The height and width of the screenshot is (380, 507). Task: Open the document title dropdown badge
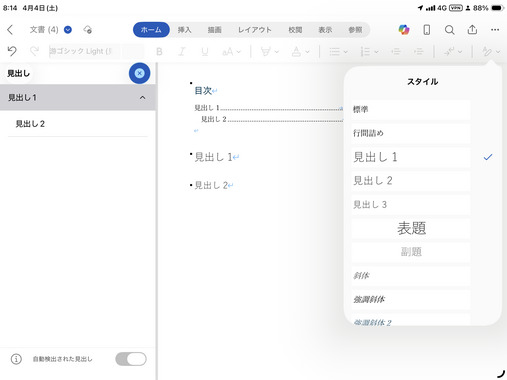tap(68, 30)
